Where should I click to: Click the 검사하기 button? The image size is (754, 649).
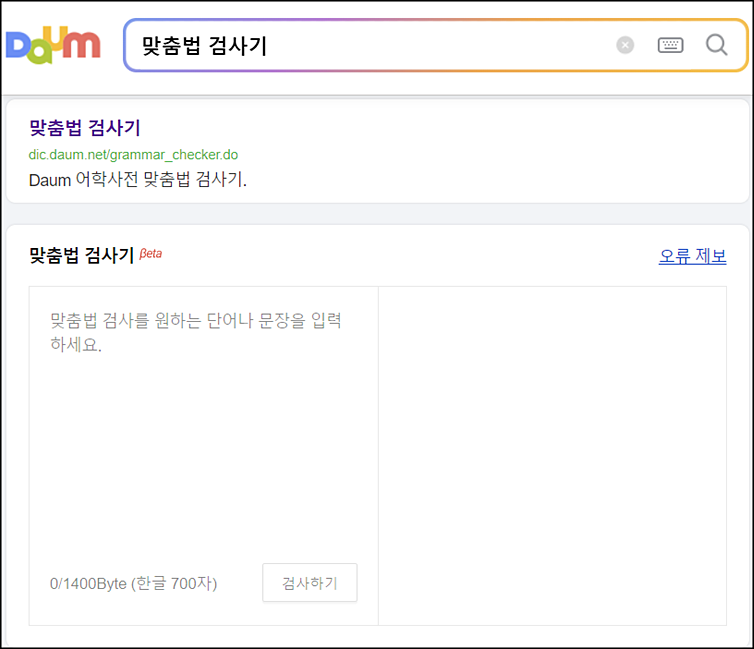pos(310,583)
